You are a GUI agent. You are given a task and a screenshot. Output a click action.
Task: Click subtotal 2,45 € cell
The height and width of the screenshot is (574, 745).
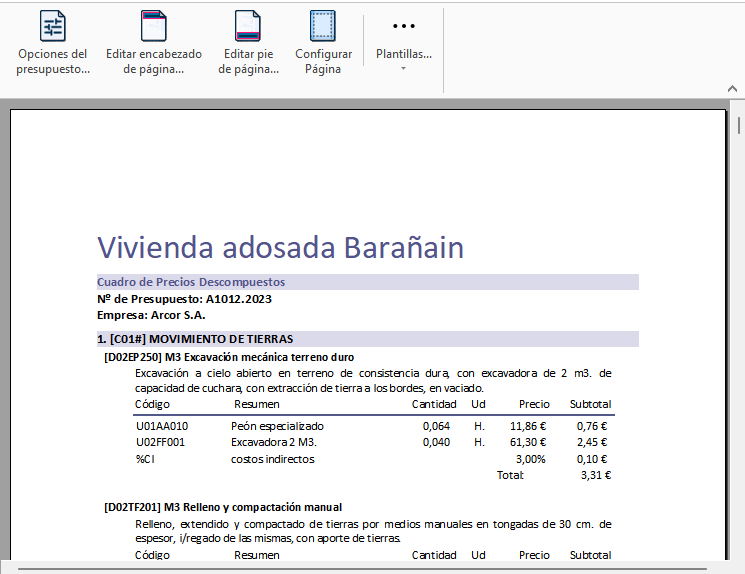(x=592, y=442)
